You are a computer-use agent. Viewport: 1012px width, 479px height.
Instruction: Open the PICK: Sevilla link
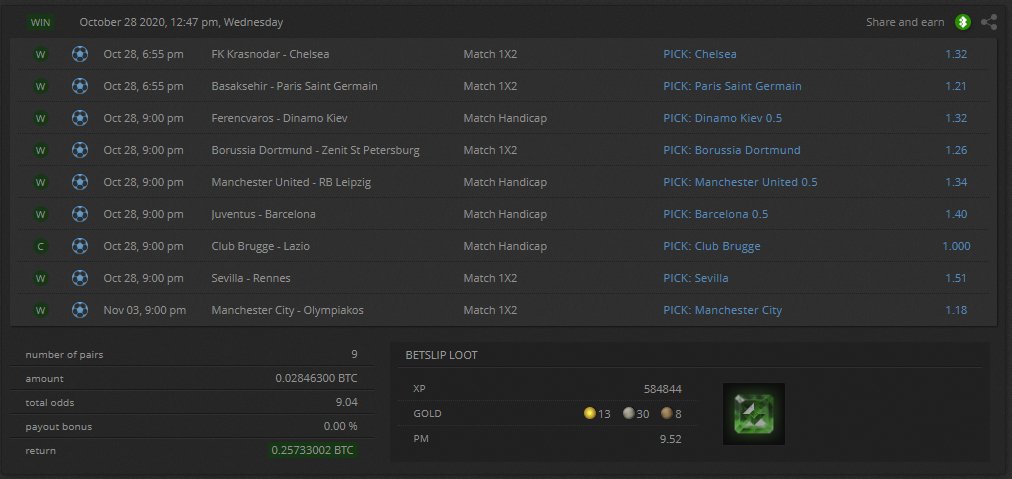[696, 278]
